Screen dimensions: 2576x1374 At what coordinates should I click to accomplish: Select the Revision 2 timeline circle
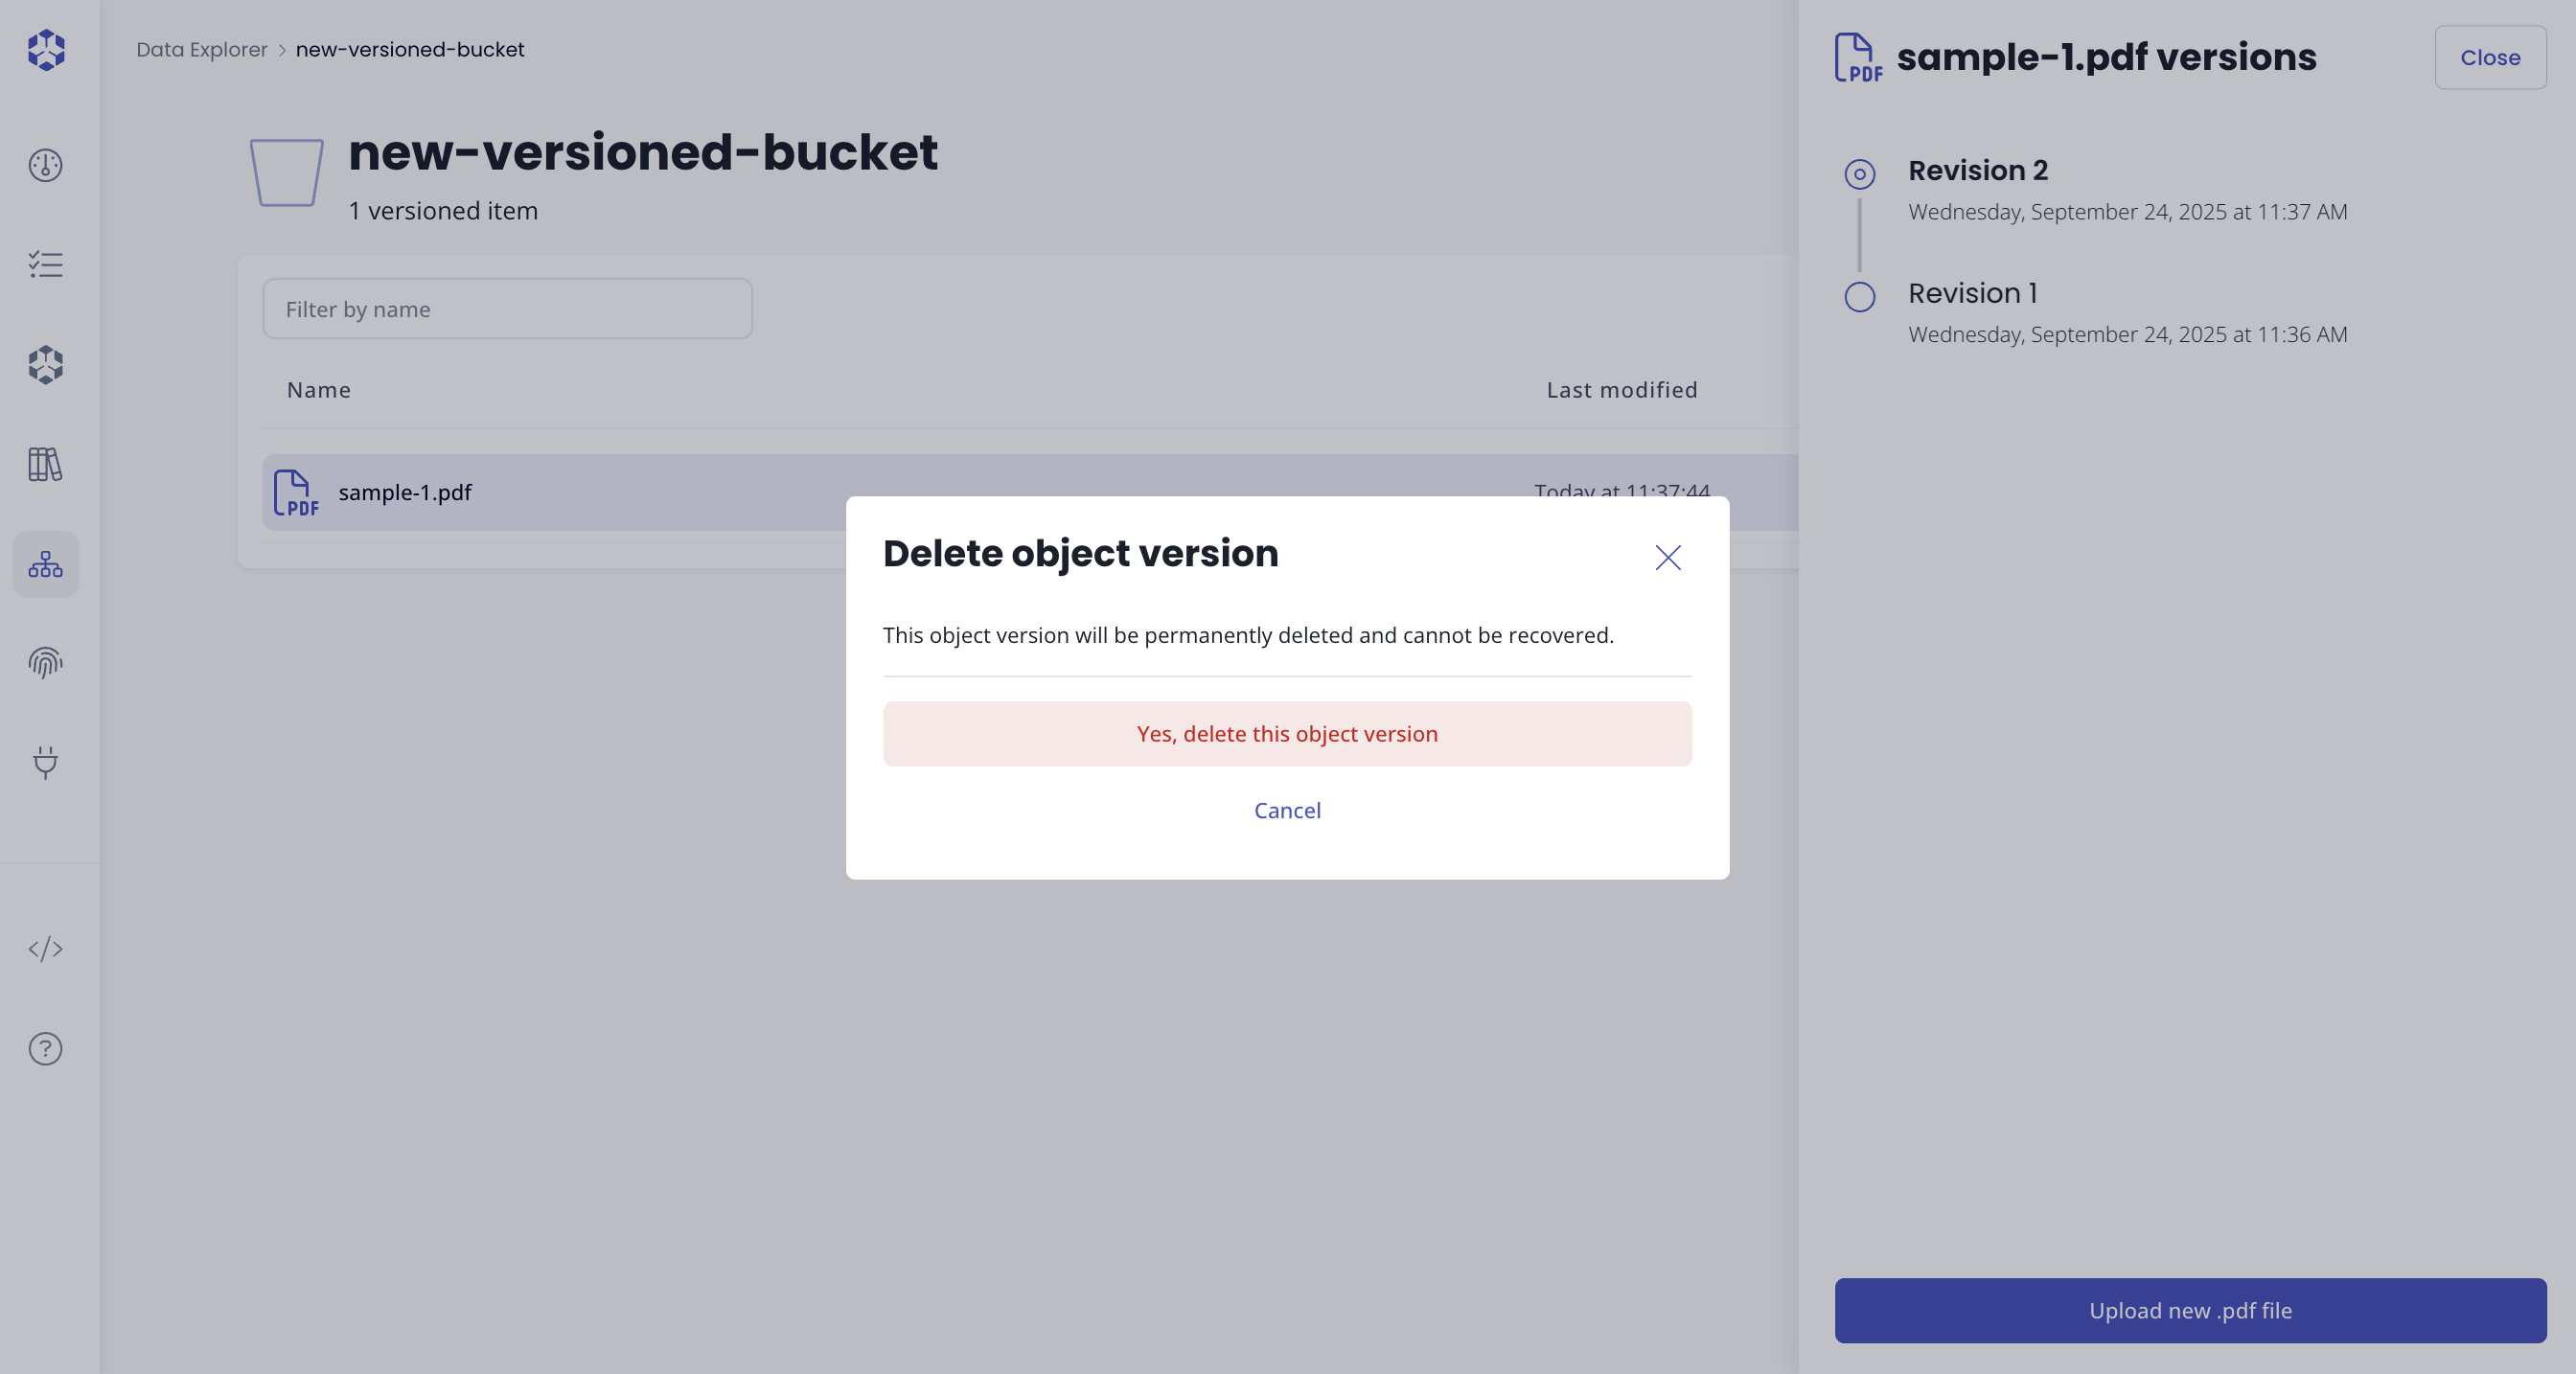point(1858,173)
